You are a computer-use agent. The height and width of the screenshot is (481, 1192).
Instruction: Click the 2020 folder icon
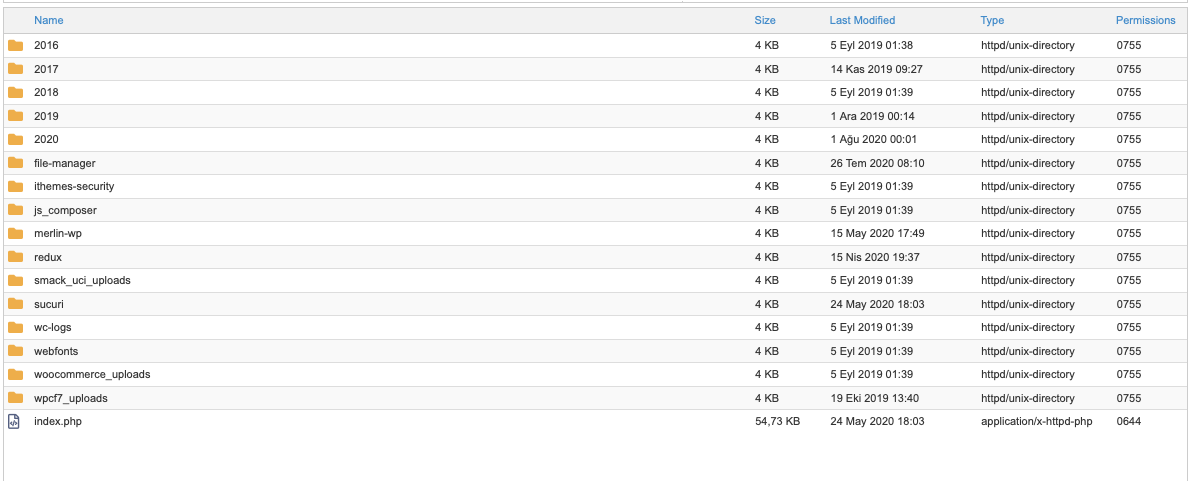(x=15, y=140)
